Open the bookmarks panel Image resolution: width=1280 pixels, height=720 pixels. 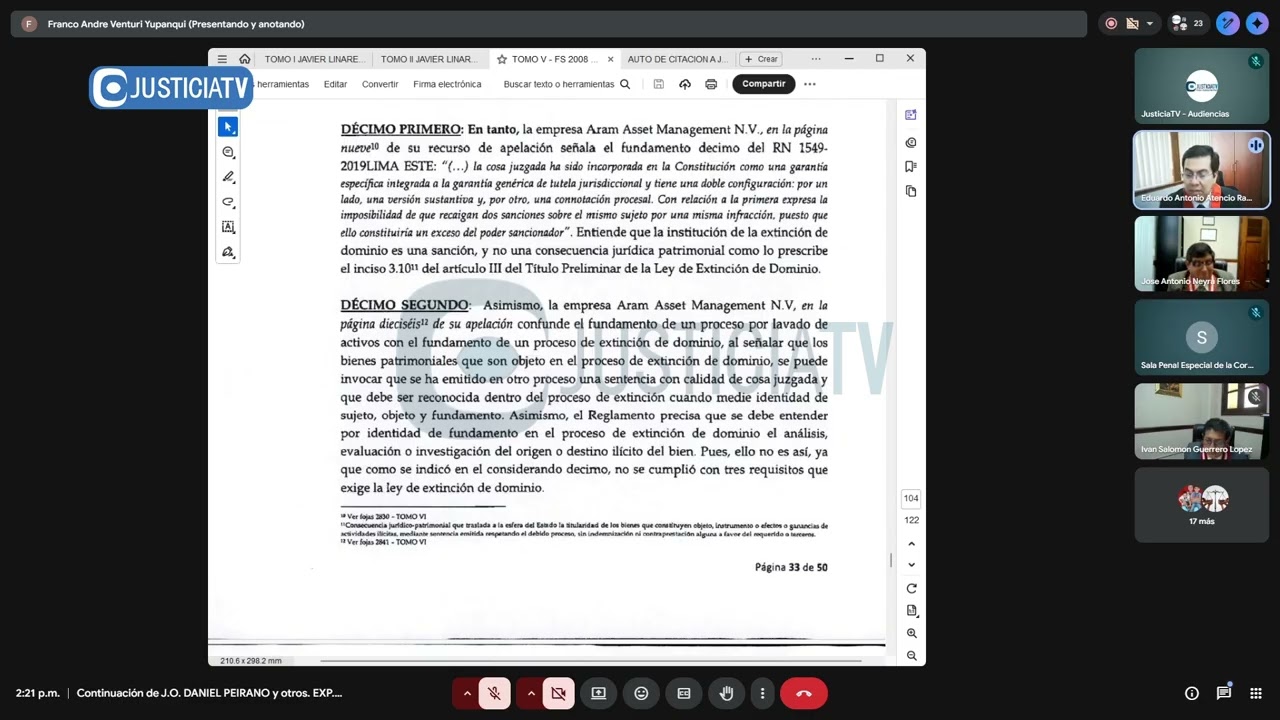(x=910, y=167)
